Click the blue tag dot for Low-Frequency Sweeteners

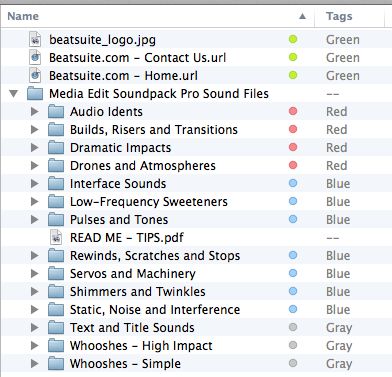click(293, 201)
